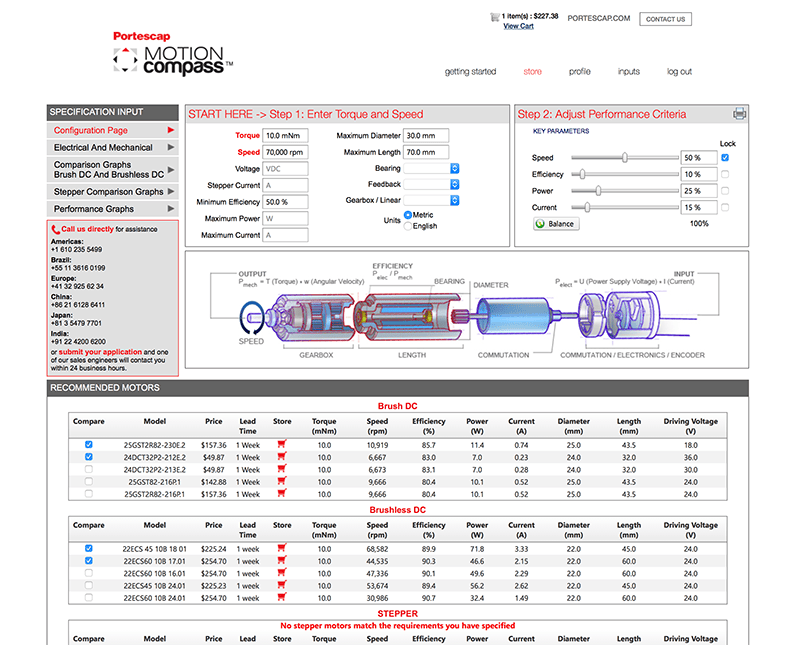The width and height of the screenshot is (800, 645).
Task: Click store cart icon for 22ECS60 10B 24.01
Action: pos(282,597)
